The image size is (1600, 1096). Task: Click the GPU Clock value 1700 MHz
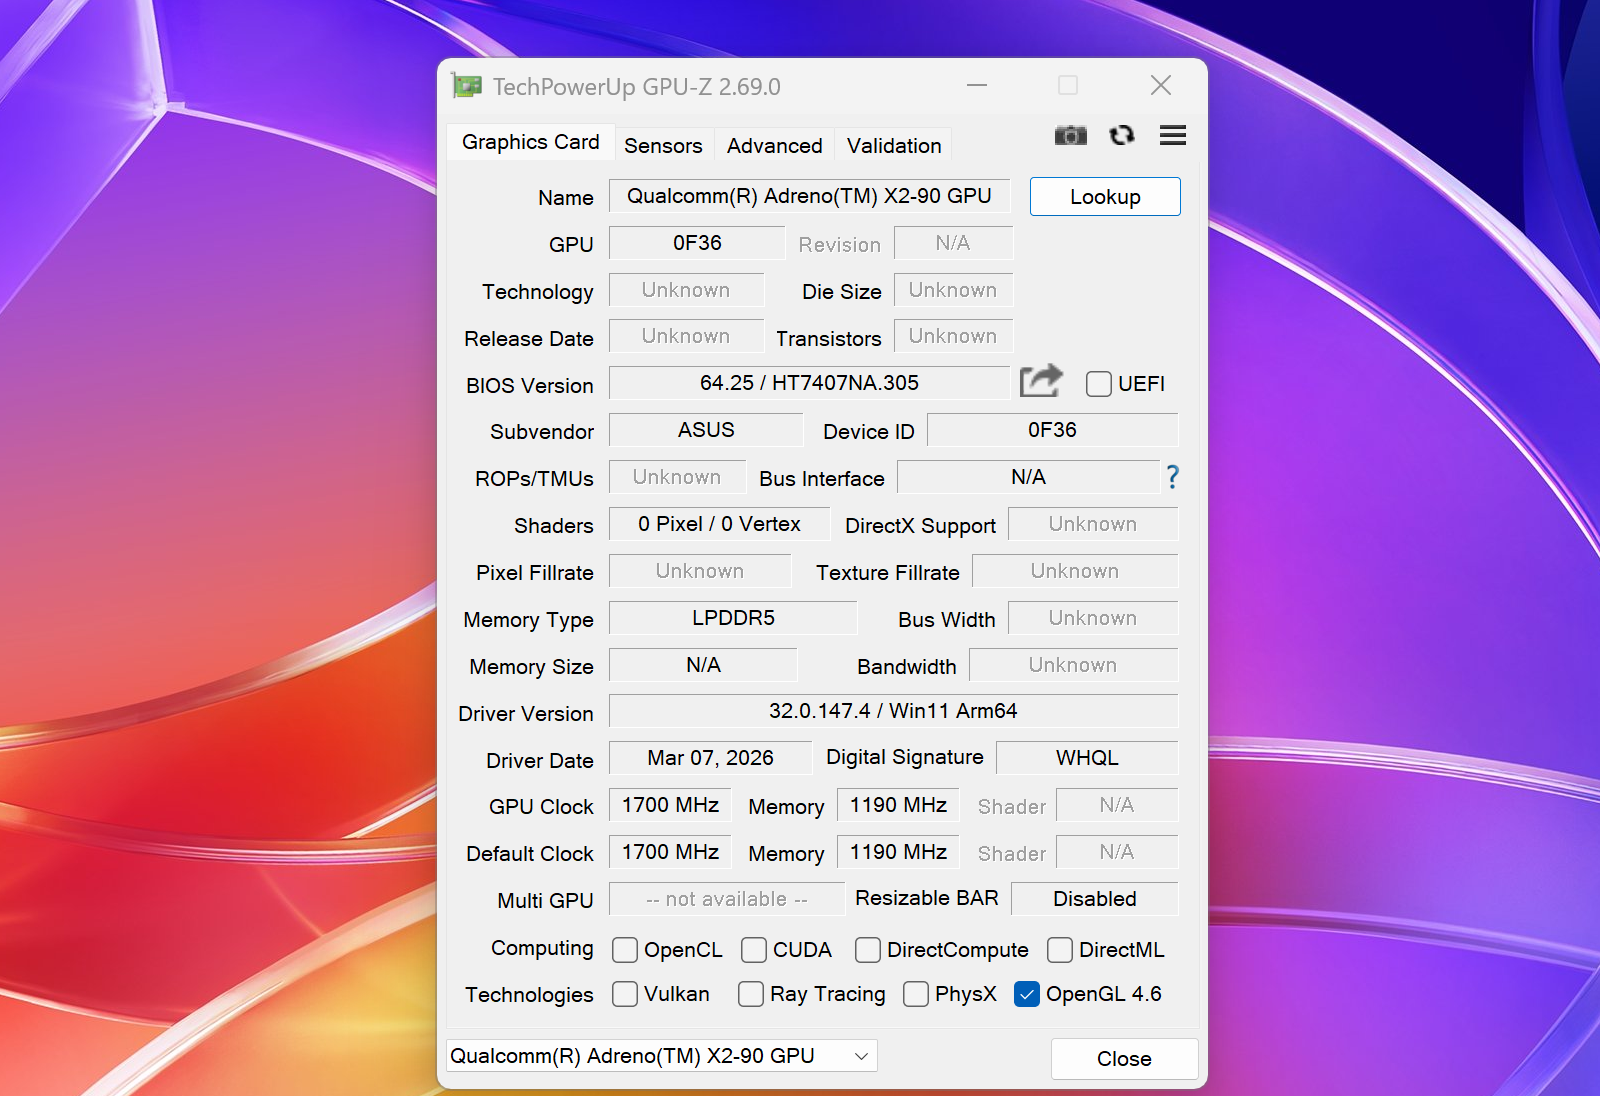pos(670,805)
